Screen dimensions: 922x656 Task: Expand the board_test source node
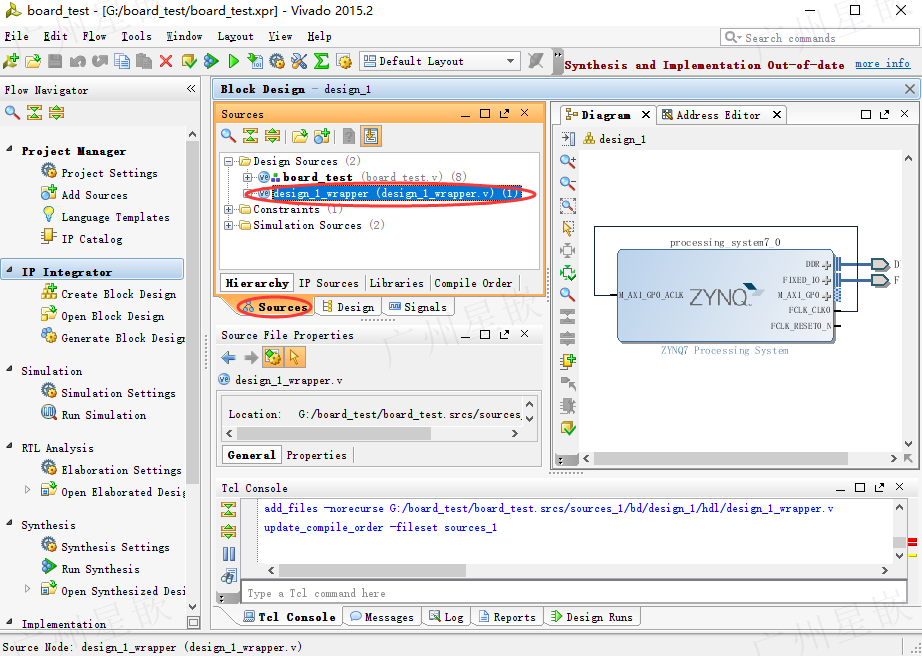pos(247,177)
